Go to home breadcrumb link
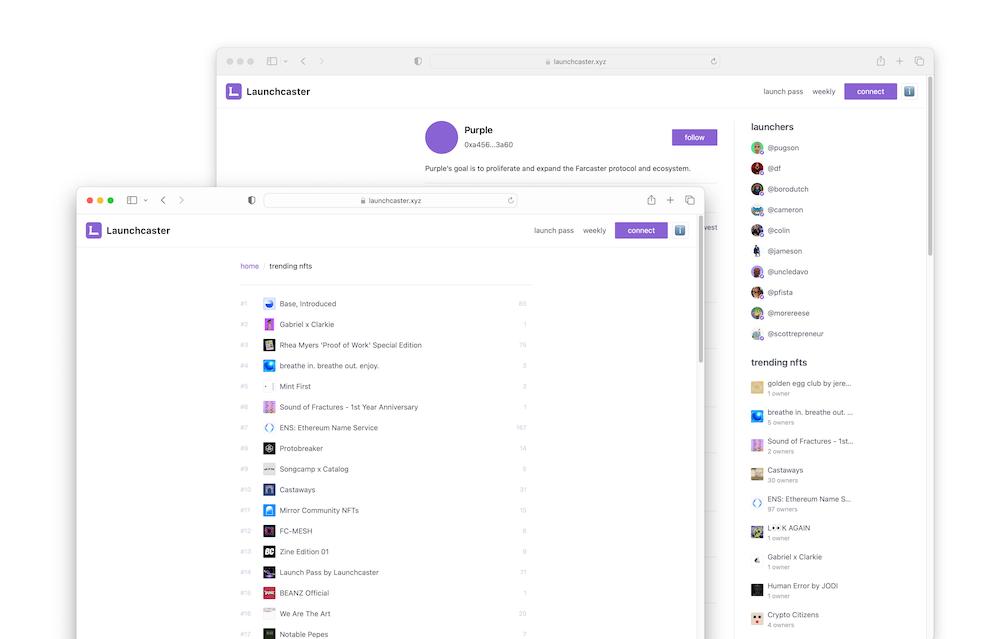The height and width of the screenshot is (639, 1000). click(249, 266)
